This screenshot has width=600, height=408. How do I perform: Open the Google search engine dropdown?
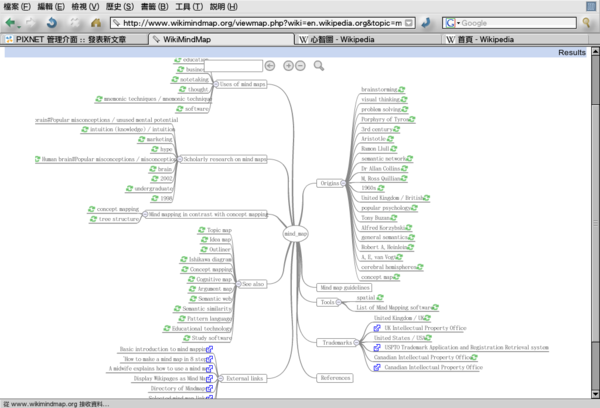[x=452, y=23]
